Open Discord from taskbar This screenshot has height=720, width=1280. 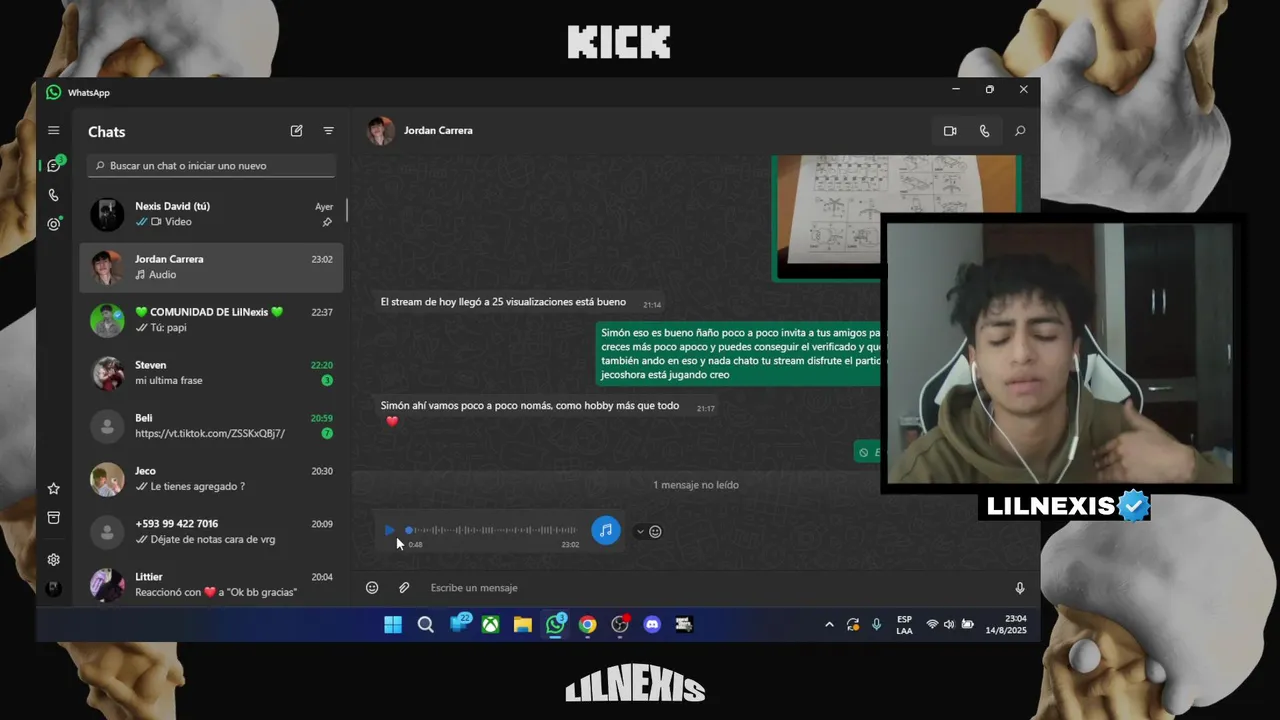[x=652, y=625]
